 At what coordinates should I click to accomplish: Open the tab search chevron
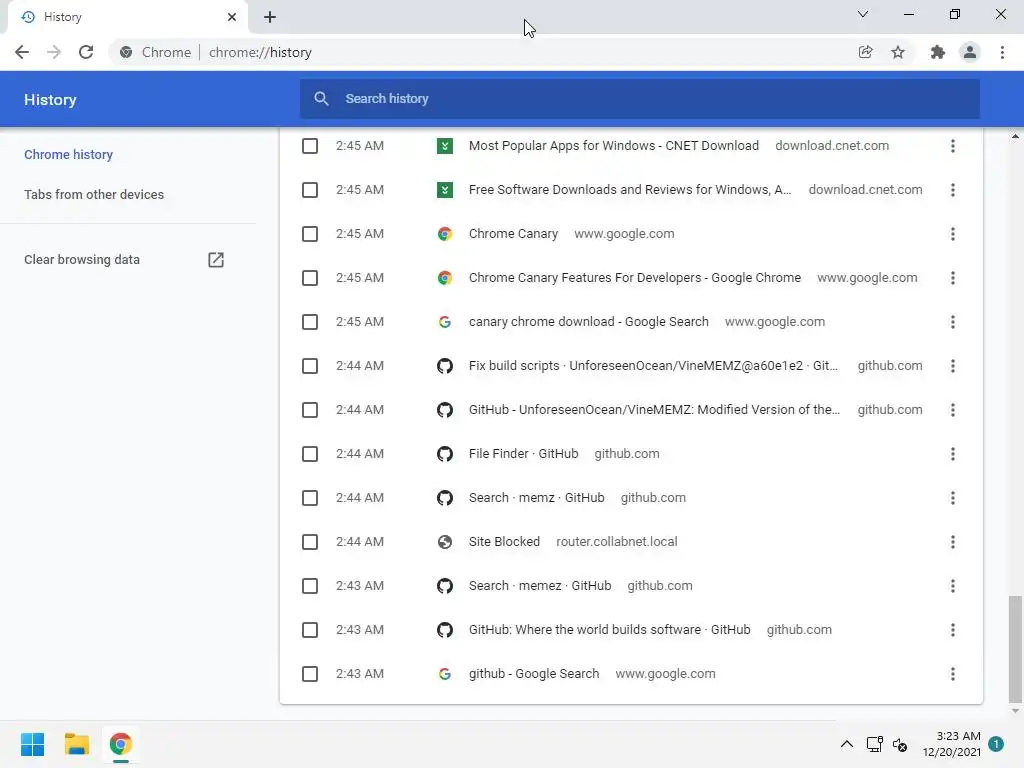pyautogui.click(x=863, y=14)
